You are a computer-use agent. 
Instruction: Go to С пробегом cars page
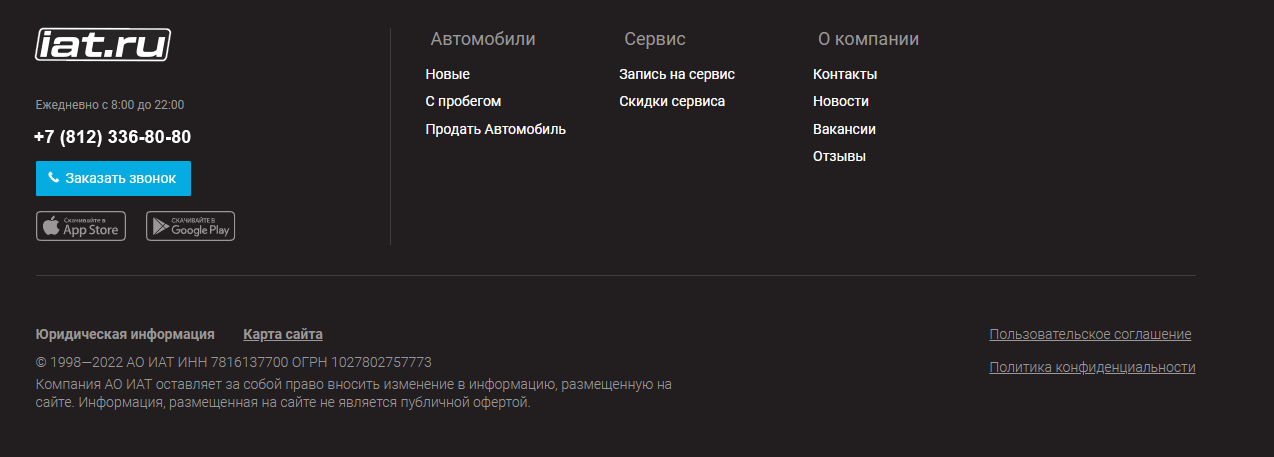[x=463, y=101]
